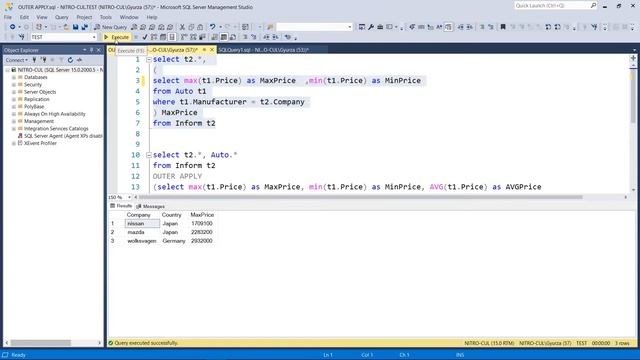Collapse the NITRO-CUL server node
Image resolution: width=640 pixels, height=360 pixels.
tap(7, 70)
